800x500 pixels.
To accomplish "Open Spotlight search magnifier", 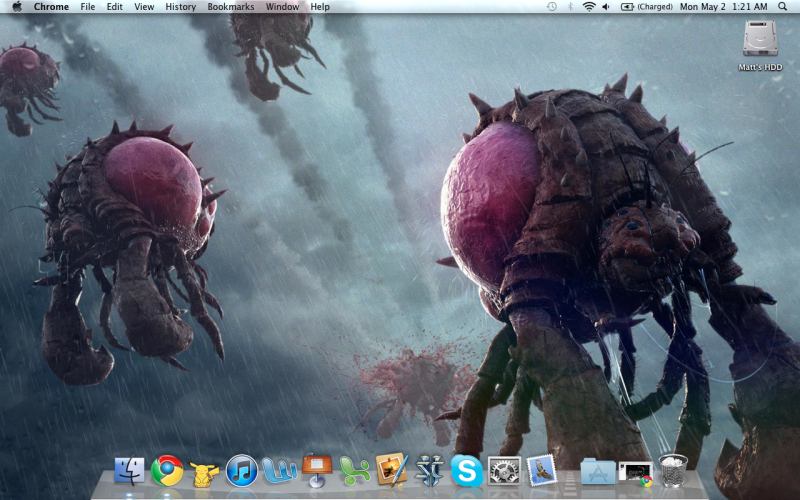I will (x=782, y=7).
